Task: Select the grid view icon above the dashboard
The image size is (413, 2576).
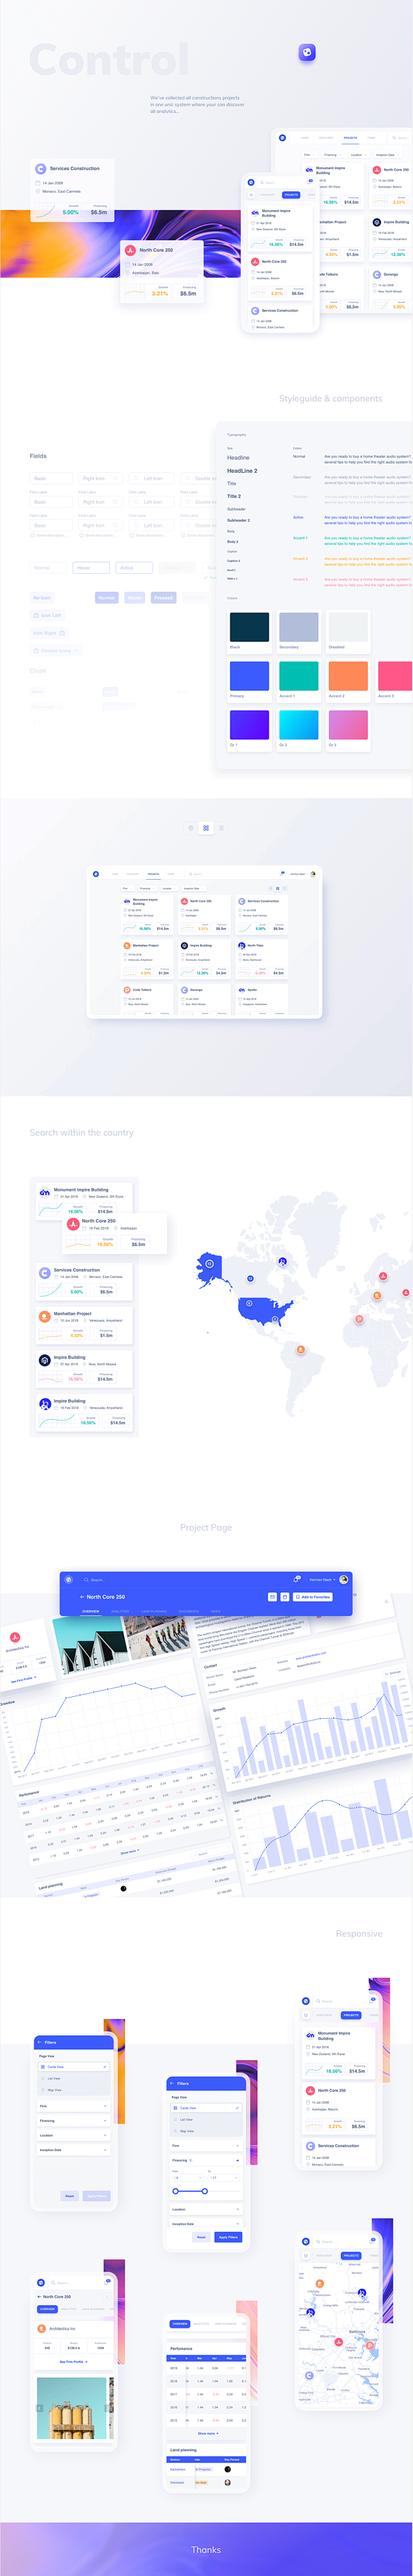Action: pyautogui.click(x=206, y=828)
